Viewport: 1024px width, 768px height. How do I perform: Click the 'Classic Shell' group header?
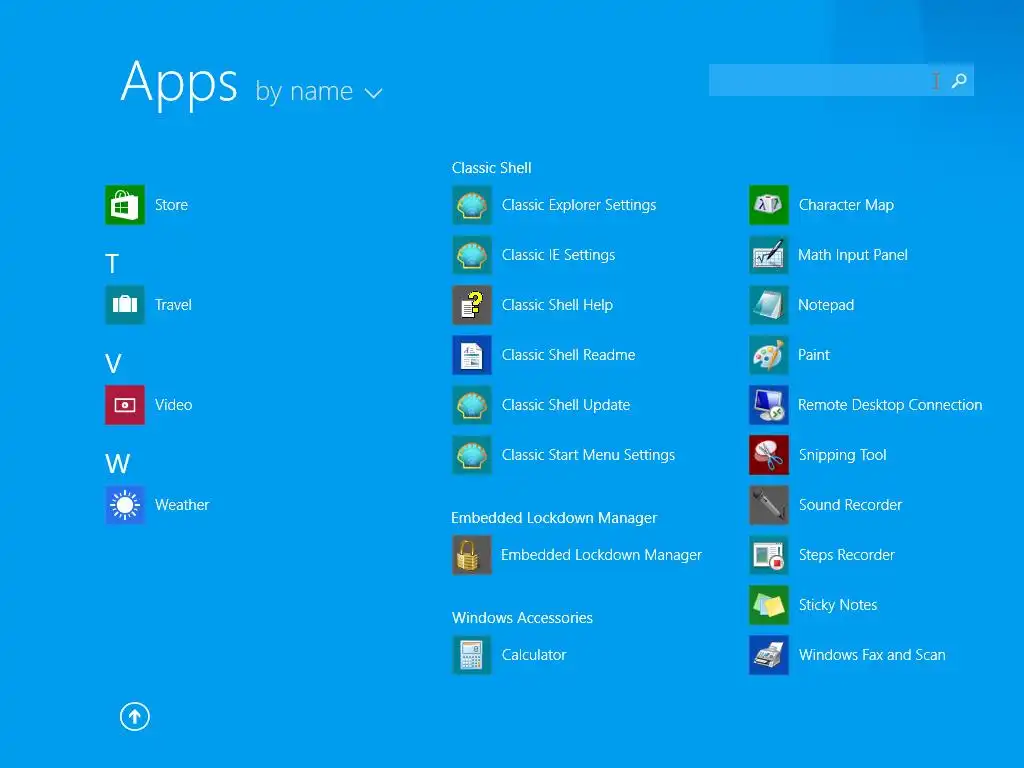coord(492,168)
